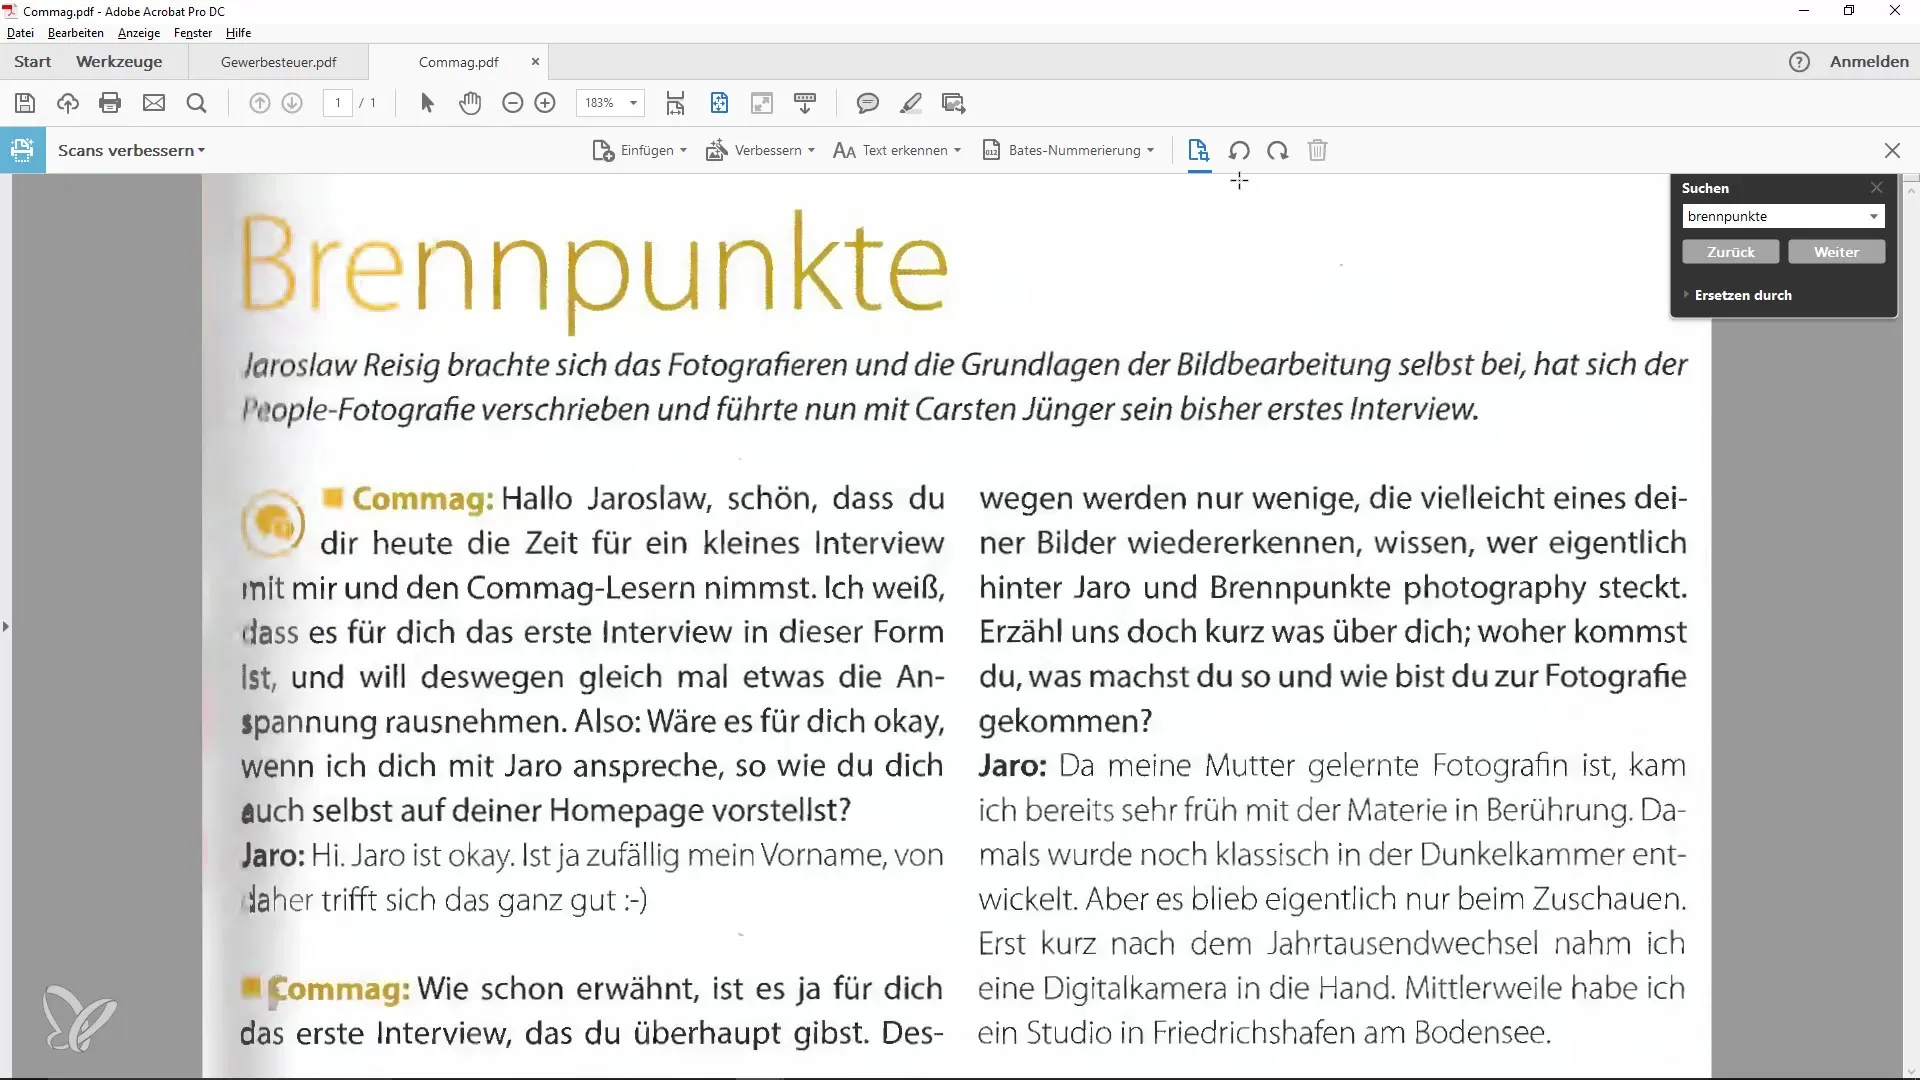1920x1080 pixels.
Task: Click the upload to cloud icon
Action: (x=68, y=103)
